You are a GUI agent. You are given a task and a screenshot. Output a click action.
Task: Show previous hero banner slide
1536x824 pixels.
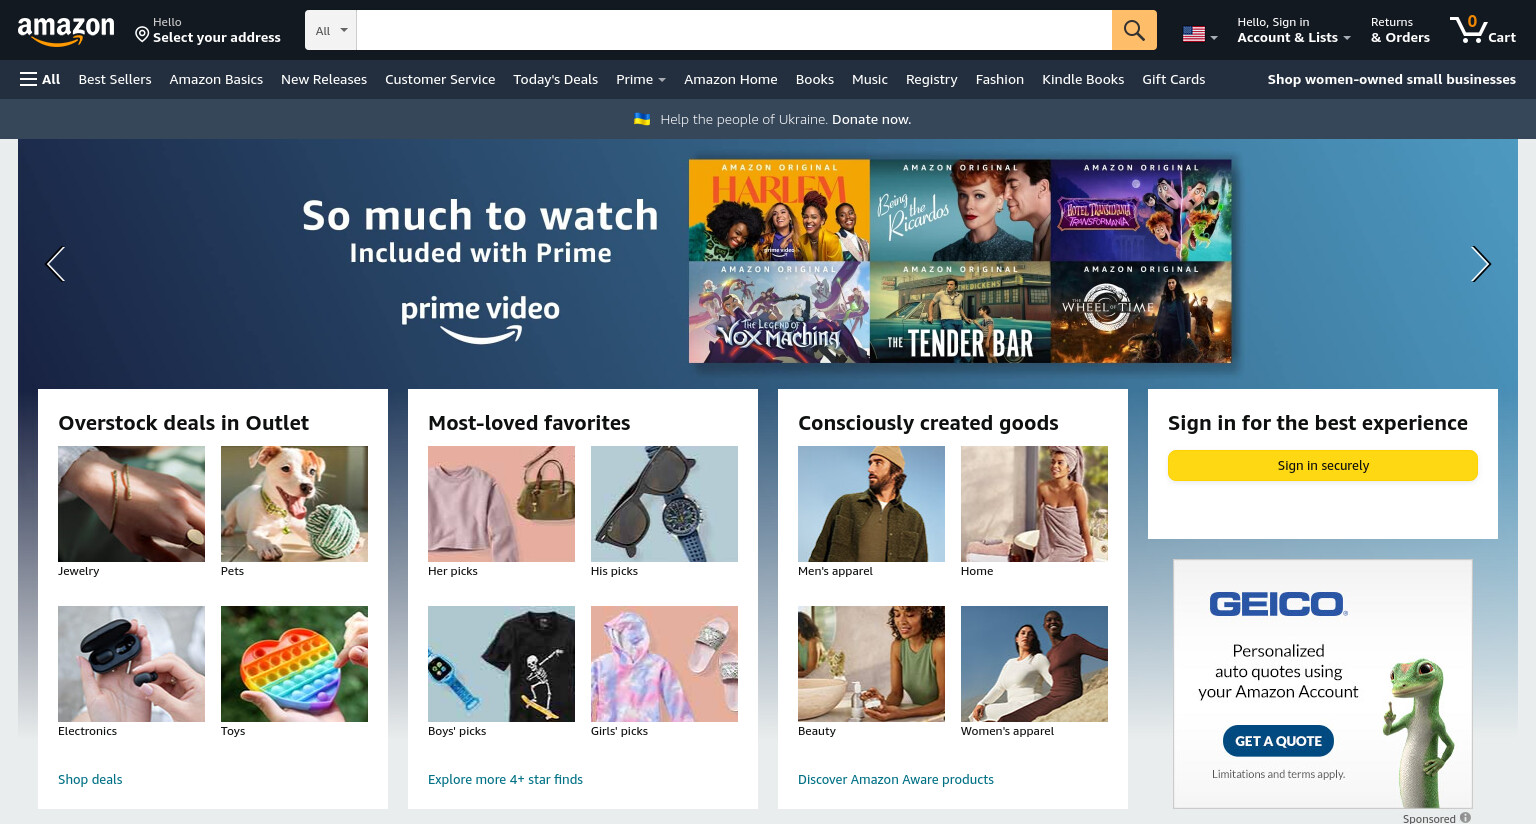coord(56,264)
